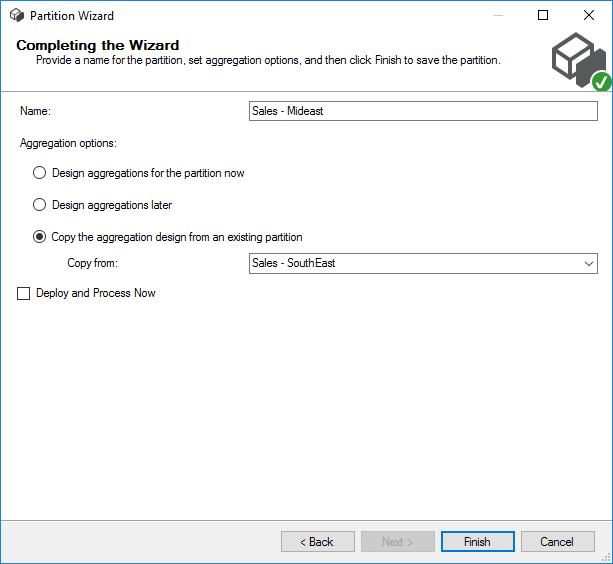Click into the Name field containing 'Sales - Mideast'
The image size is (613, 564).
(x=422, y=111)
